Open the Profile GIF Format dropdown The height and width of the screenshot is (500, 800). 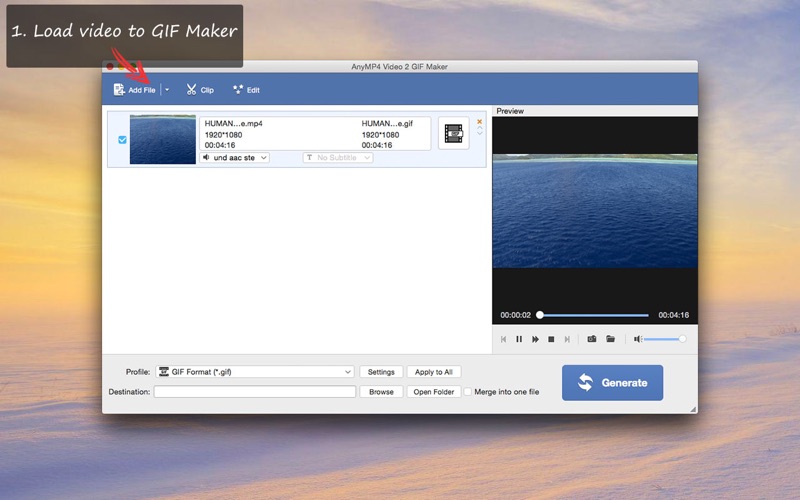(x=255, y=372)
